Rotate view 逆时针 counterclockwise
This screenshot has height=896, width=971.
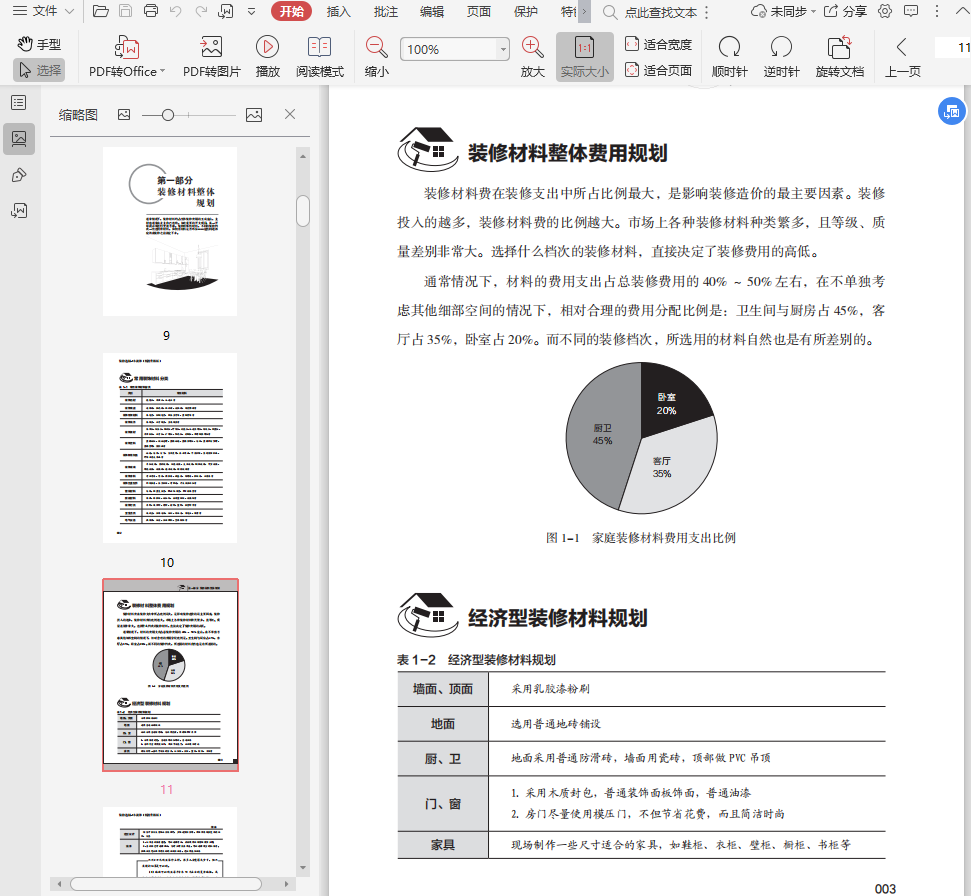point(782,57)
